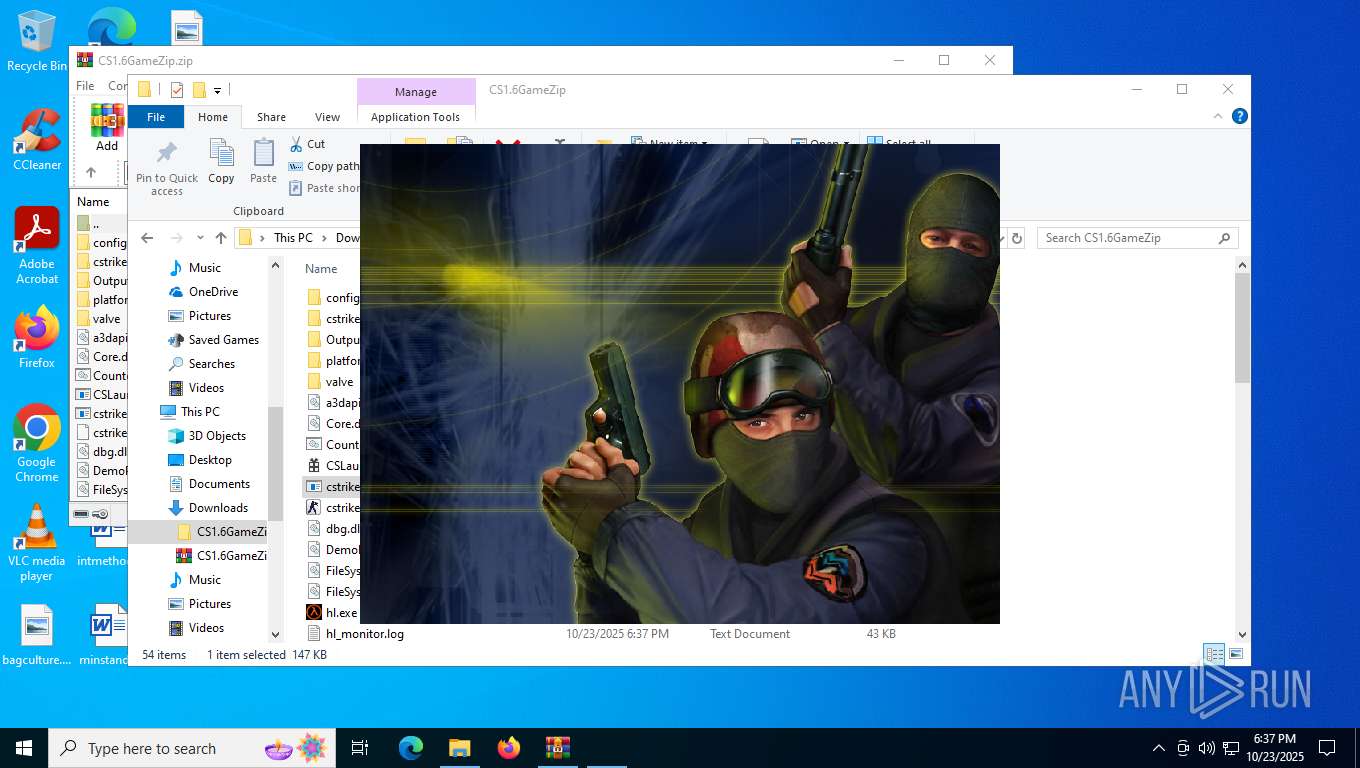Click the New folder icon in quick access toolbar
1360x768 pixels.
[199, 90]
